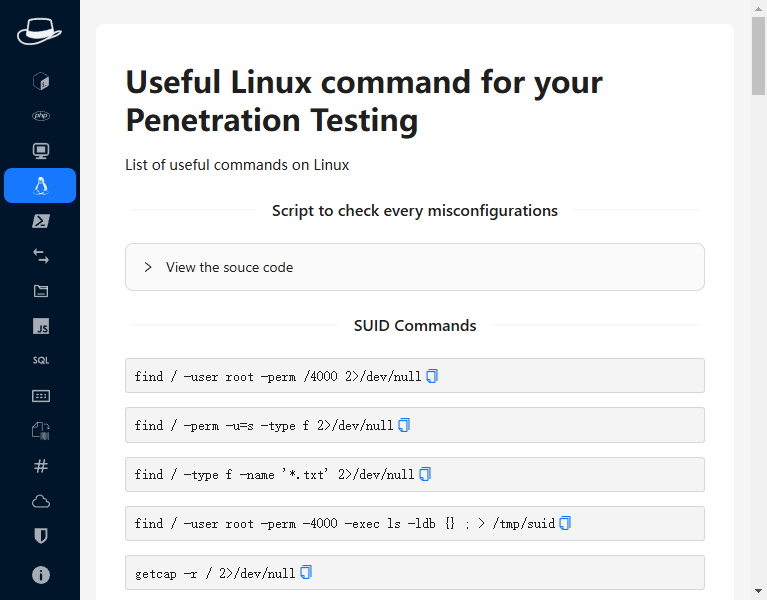This screenshot has width=767, height=600.
Task: Go to the file transfer arrows icon
Action: click(40, 256)
